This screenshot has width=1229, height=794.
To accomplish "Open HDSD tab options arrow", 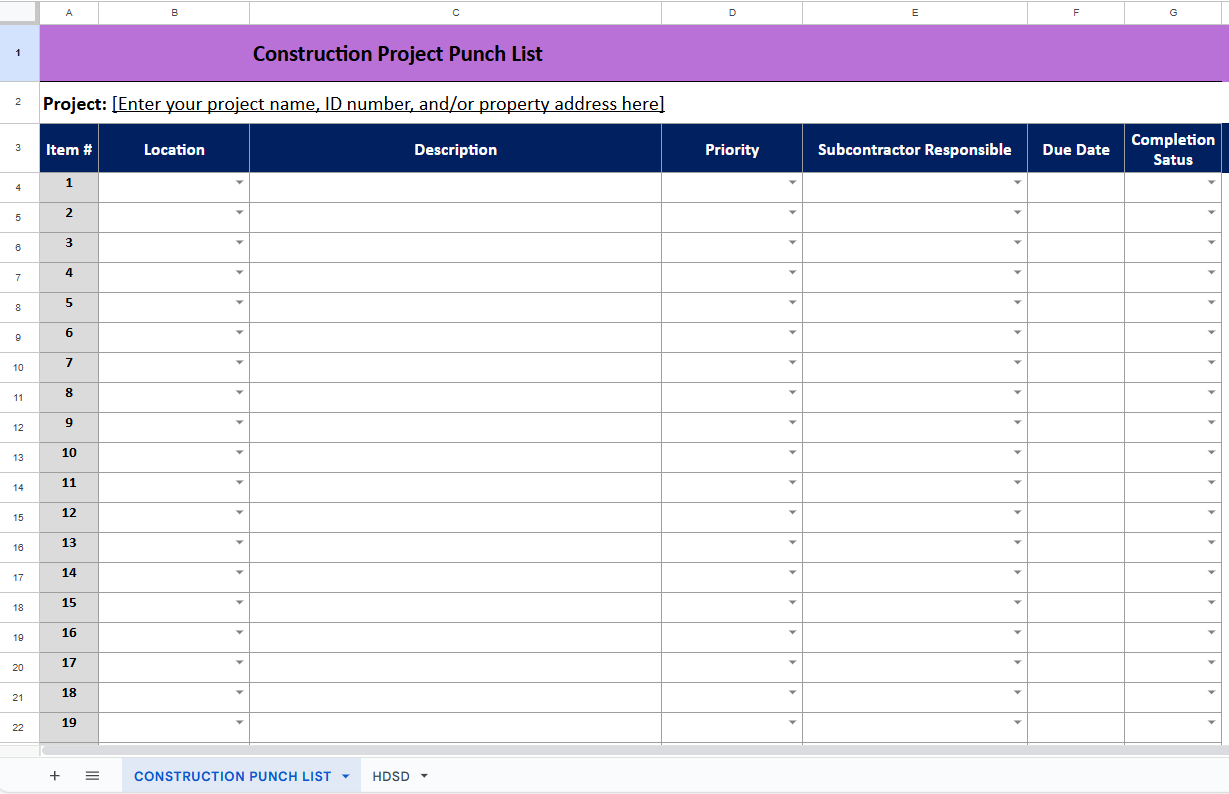I will (x=424, y=776).
